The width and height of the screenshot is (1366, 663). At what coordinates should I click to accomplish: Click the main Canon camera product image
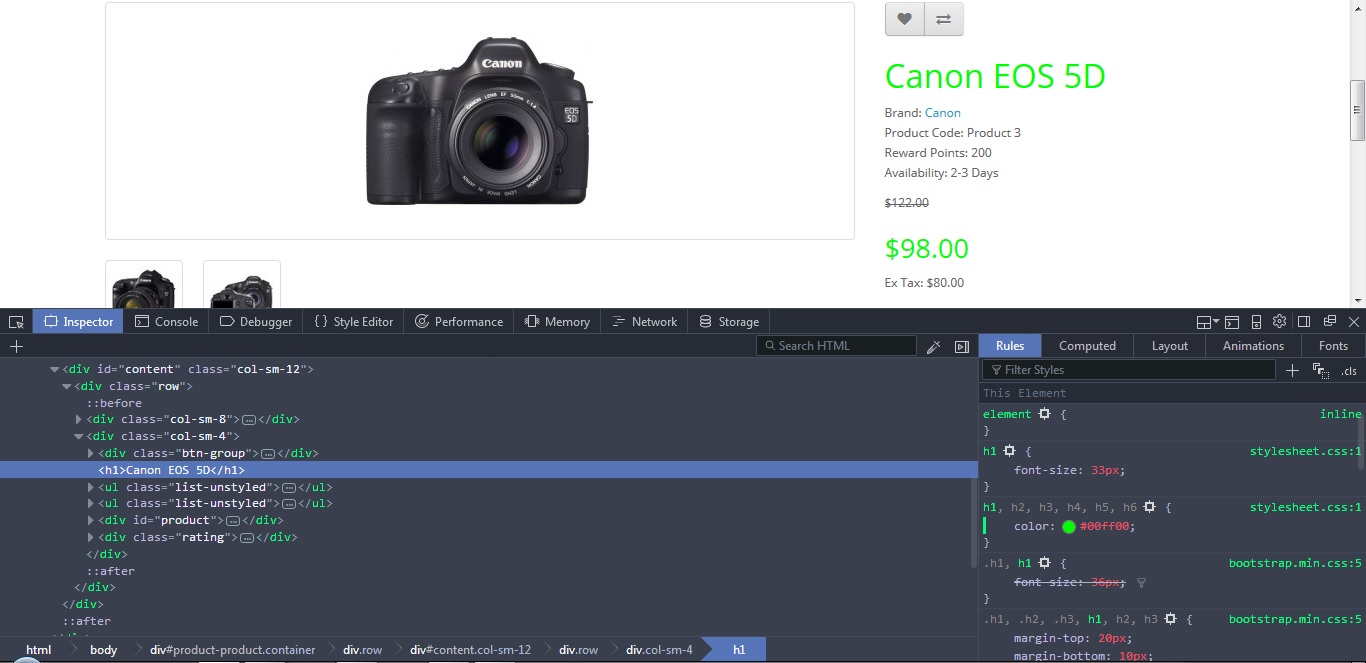(x=480, y=121)
